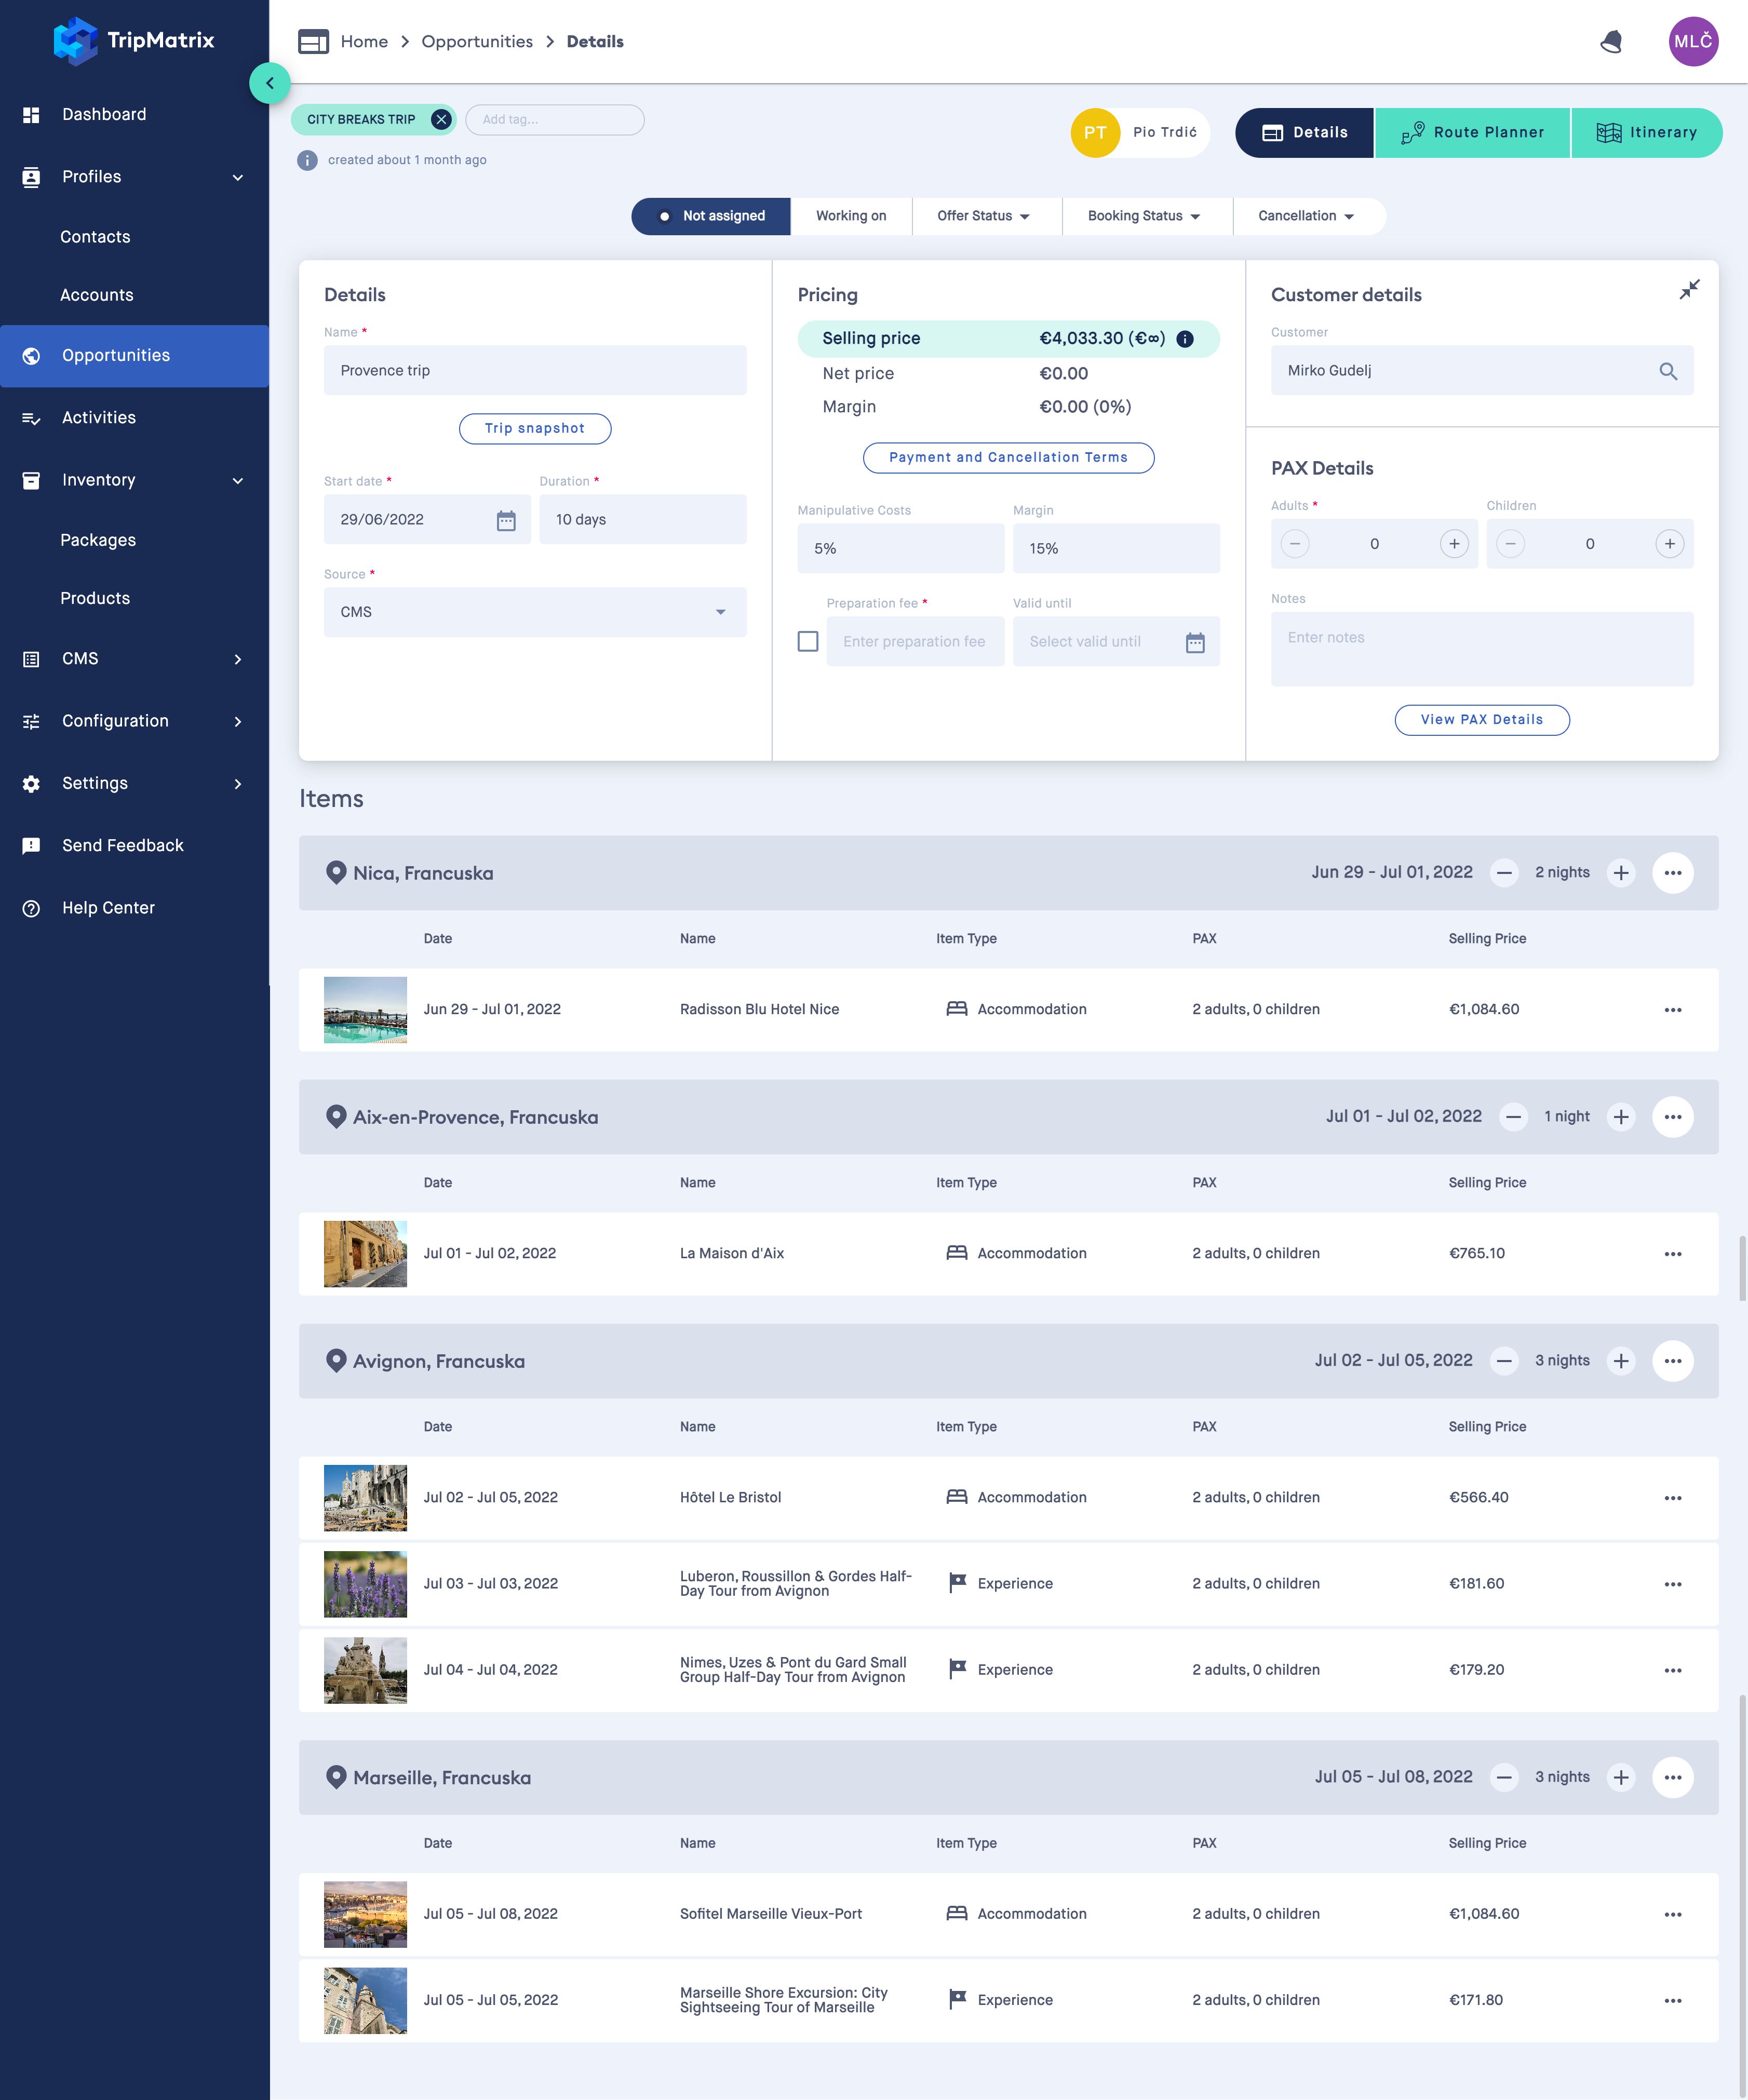Switch to the Route Planner tab
The height and width of the screenshot is (2100, 1748).
pyautogui.click(x=1472, y=132)
